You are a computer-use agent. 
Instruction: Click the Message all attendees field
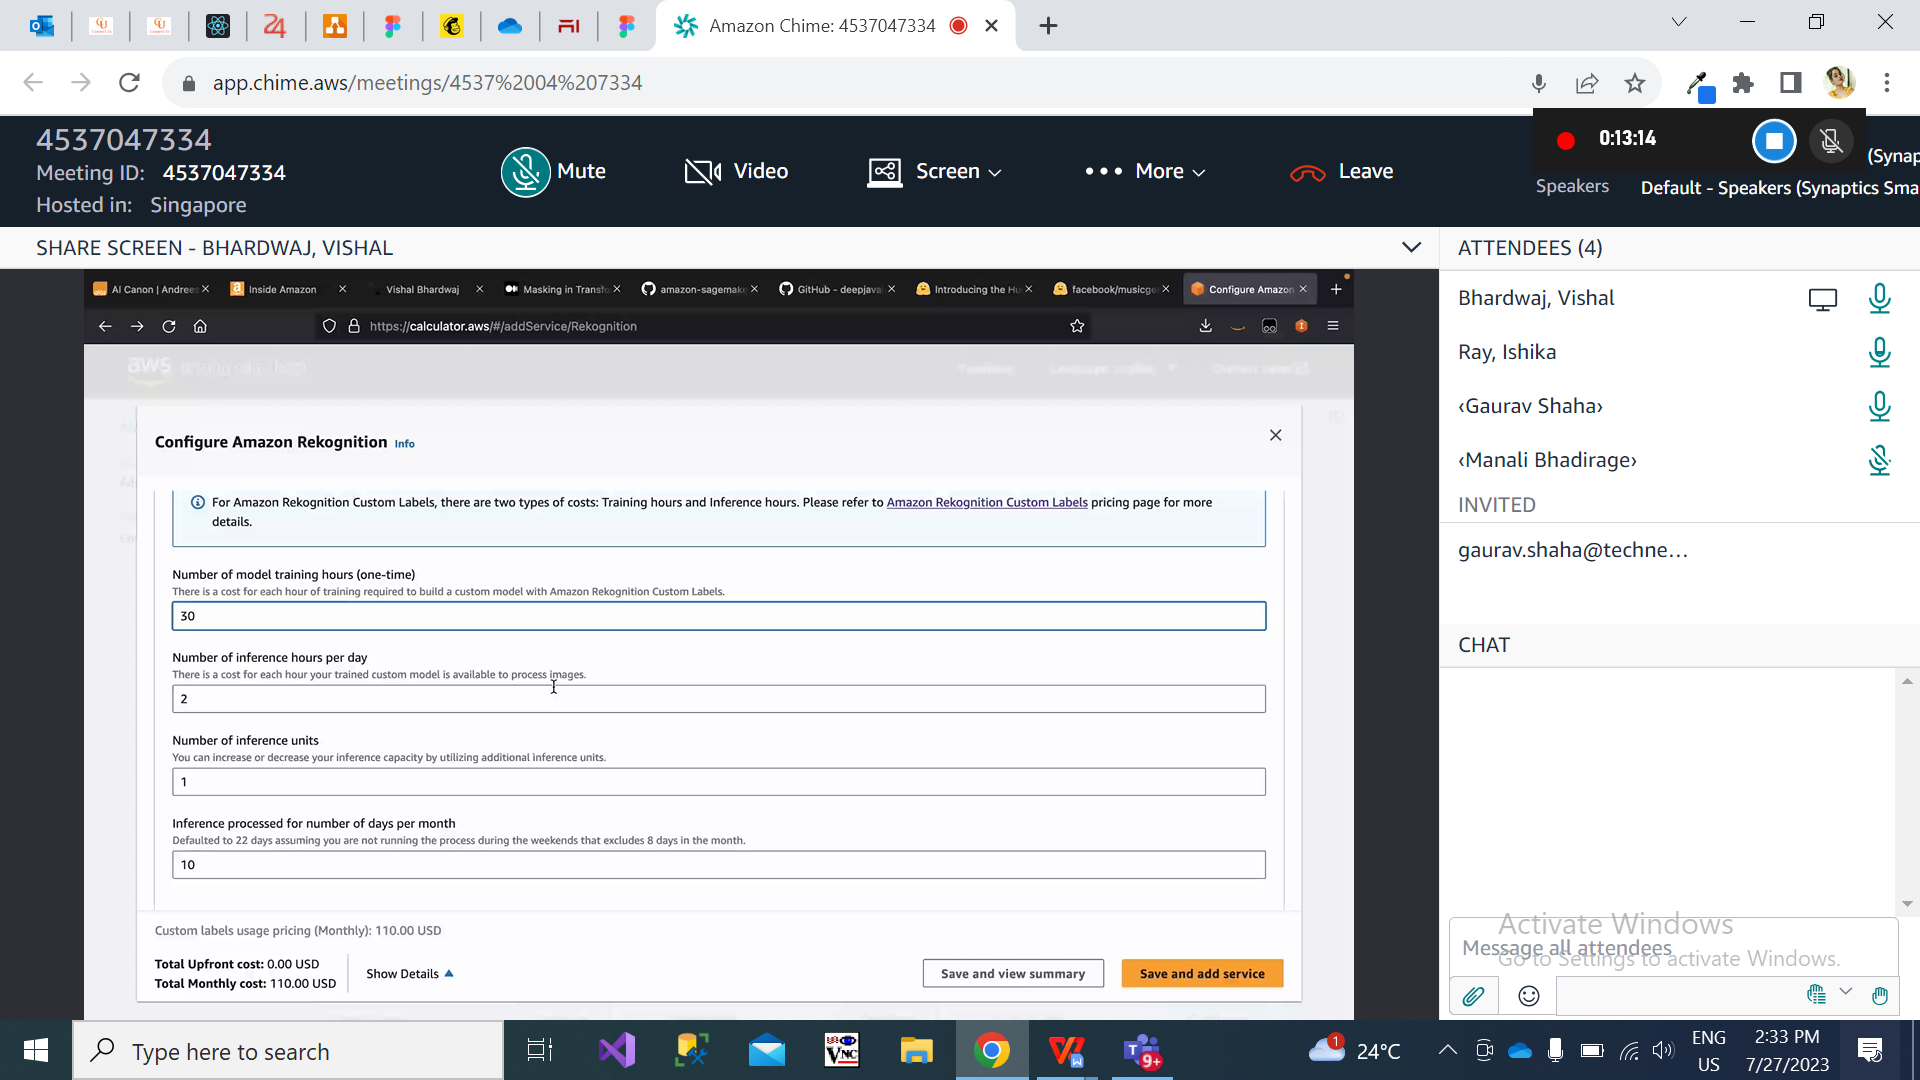coord(1673,947)
